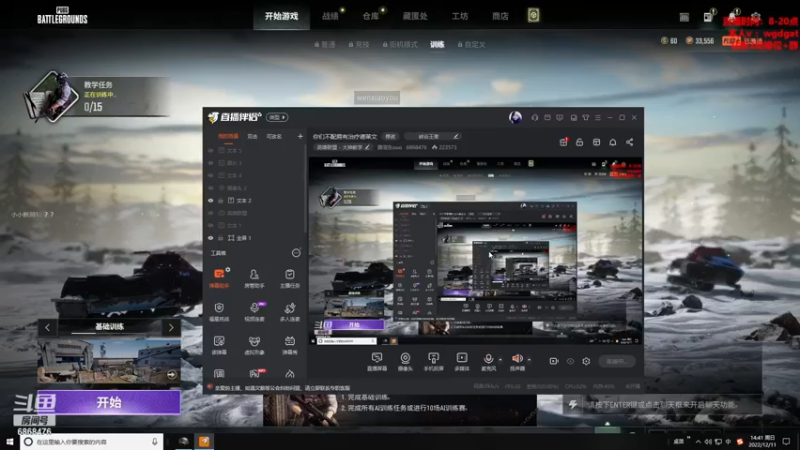Click the layout panel icon beside the padlock
The image size is (800, 450).
[596, 142]
